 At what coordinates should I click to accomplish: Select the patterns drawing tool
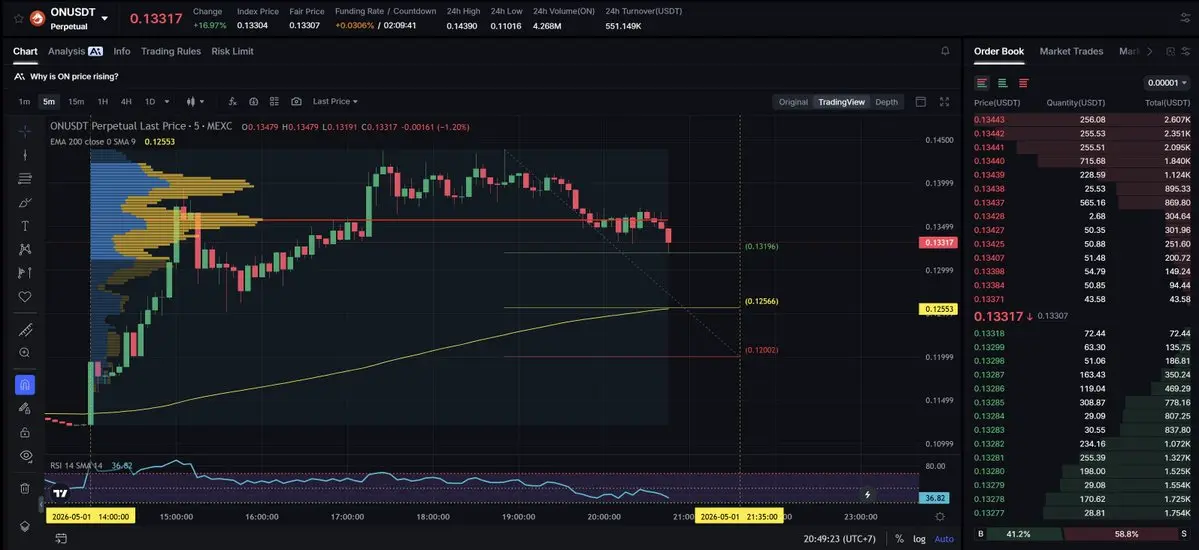pos(24,249)
